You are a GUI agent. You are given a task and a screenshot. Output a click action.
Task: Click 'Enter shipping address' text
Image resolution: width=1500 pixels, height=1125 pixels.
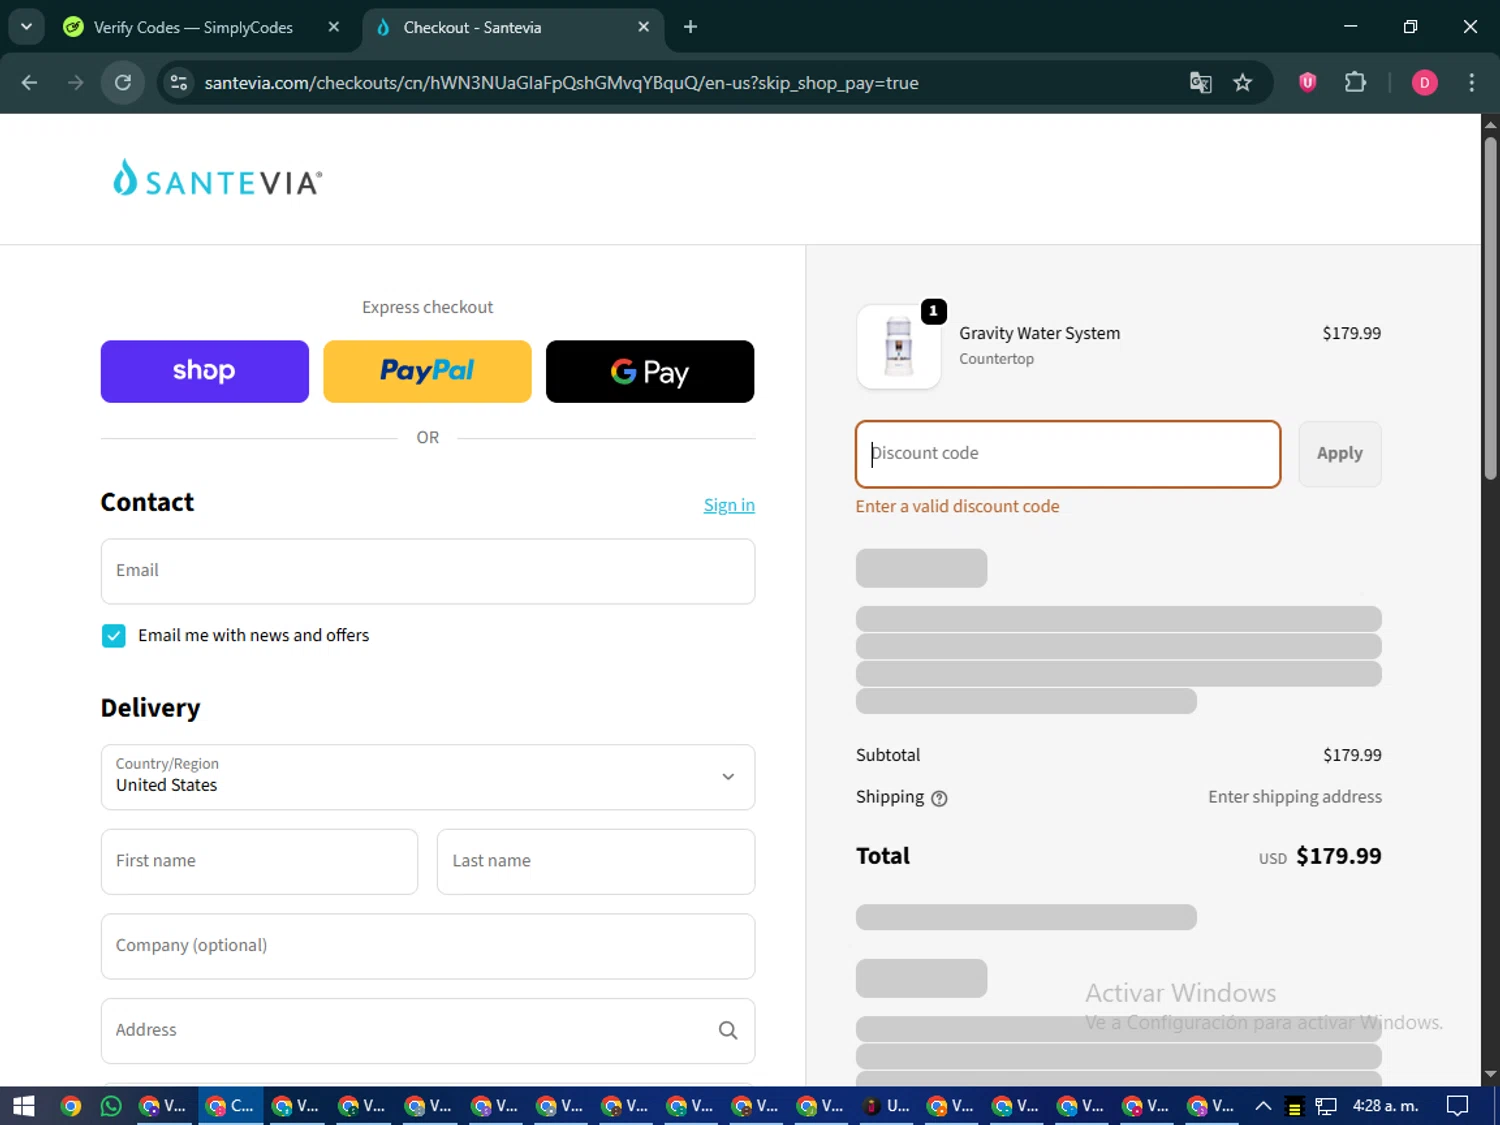[1295, 797]
